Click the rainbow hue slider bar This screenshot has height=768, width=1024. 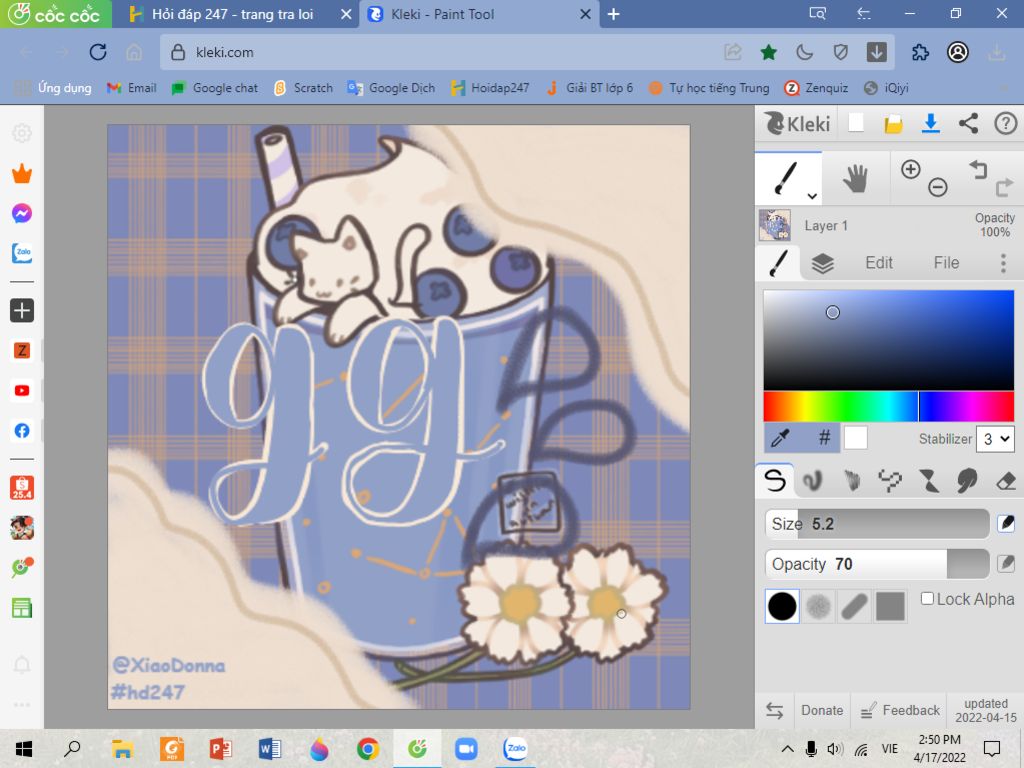(888, 406)
